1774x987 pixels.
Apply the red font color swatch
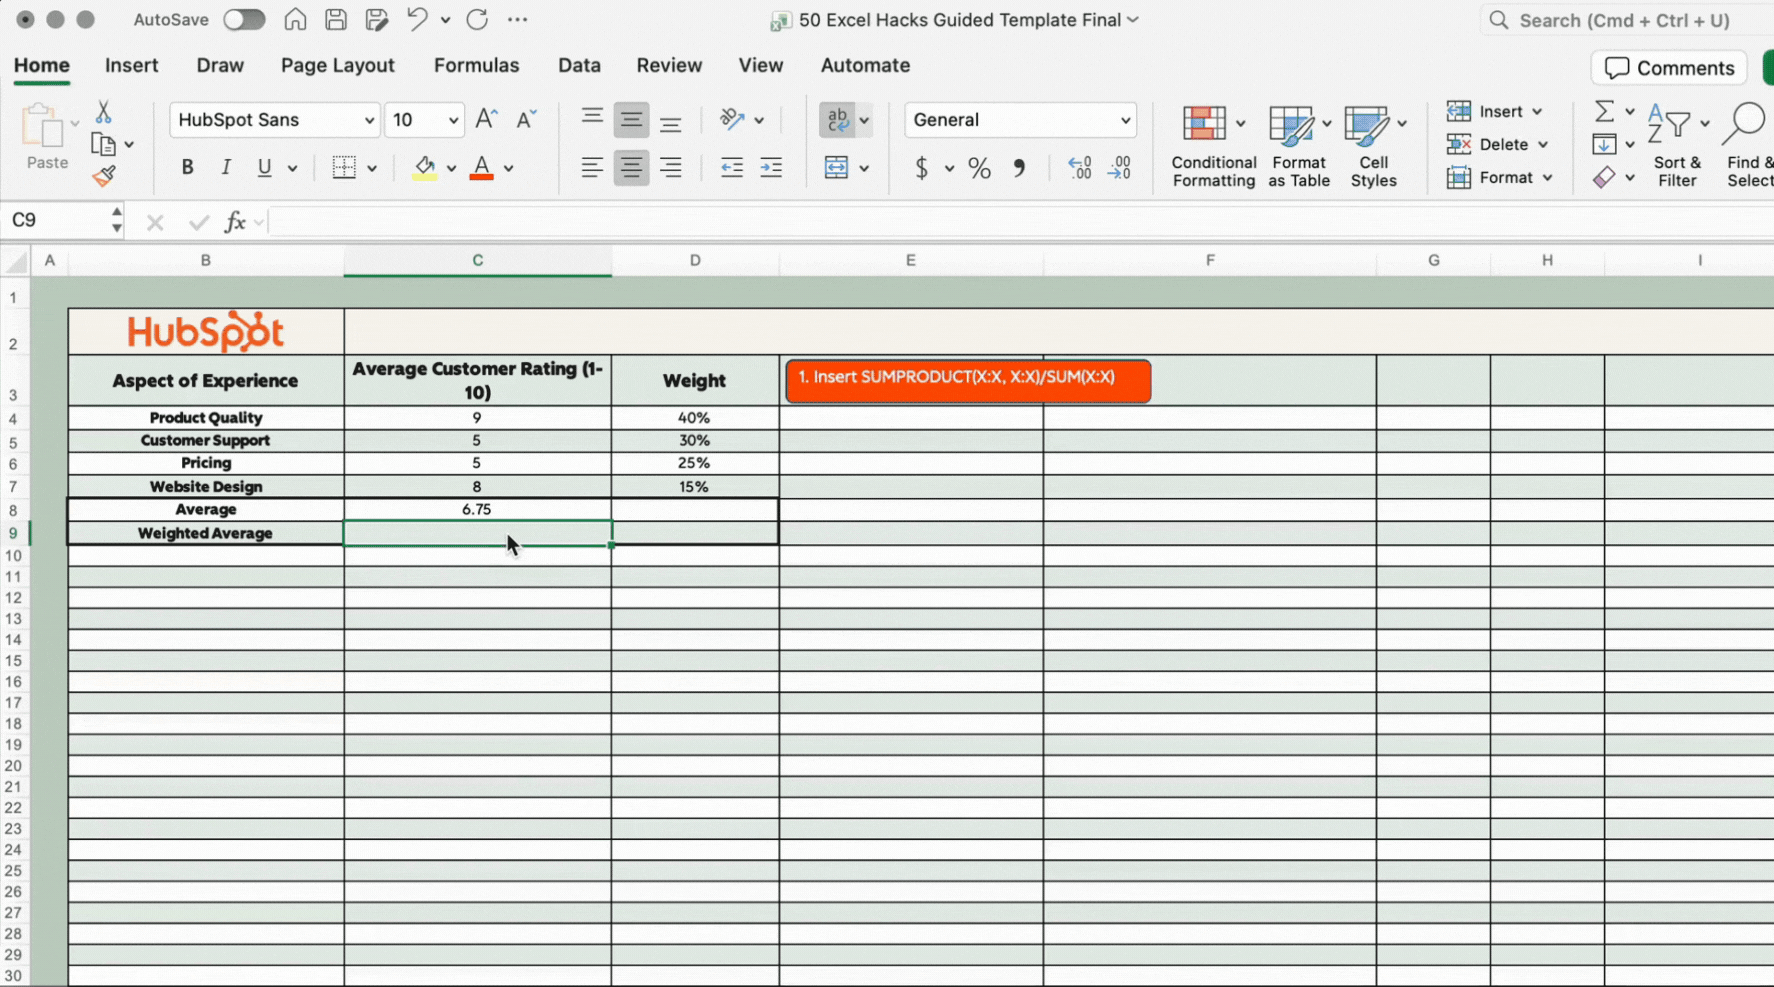click(481, 168)
